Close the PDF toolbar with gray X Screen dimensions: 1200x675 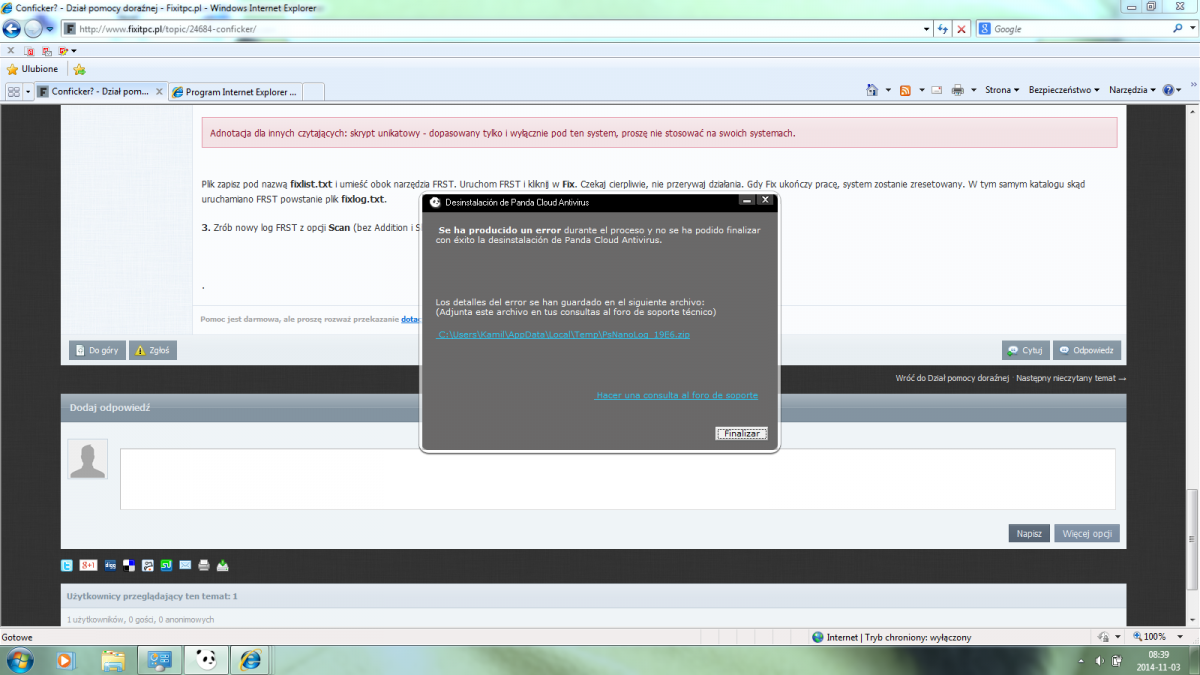pyautogui.click(x=11, y=50)
